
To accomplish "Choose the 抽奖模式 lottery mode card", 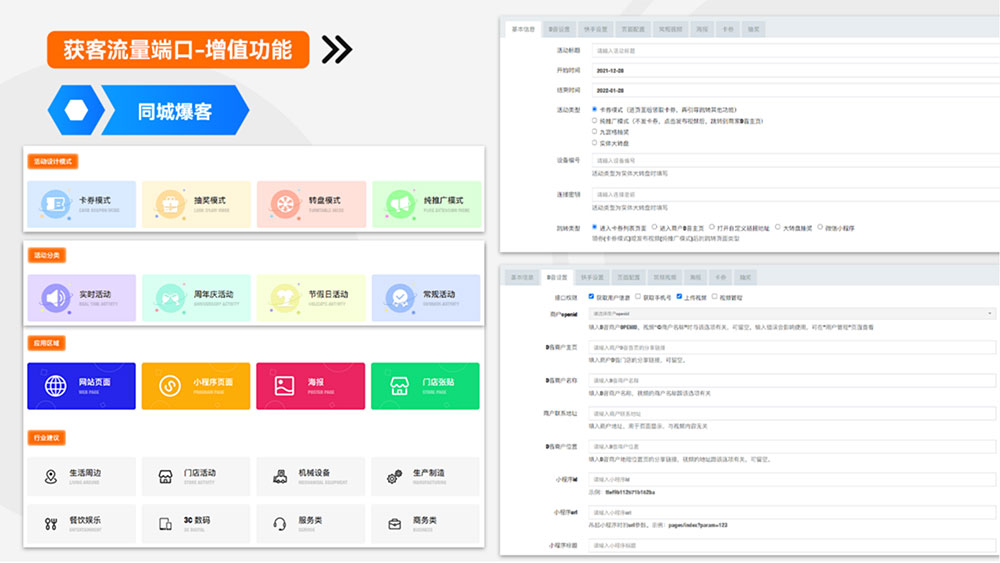I will [196, 203].
